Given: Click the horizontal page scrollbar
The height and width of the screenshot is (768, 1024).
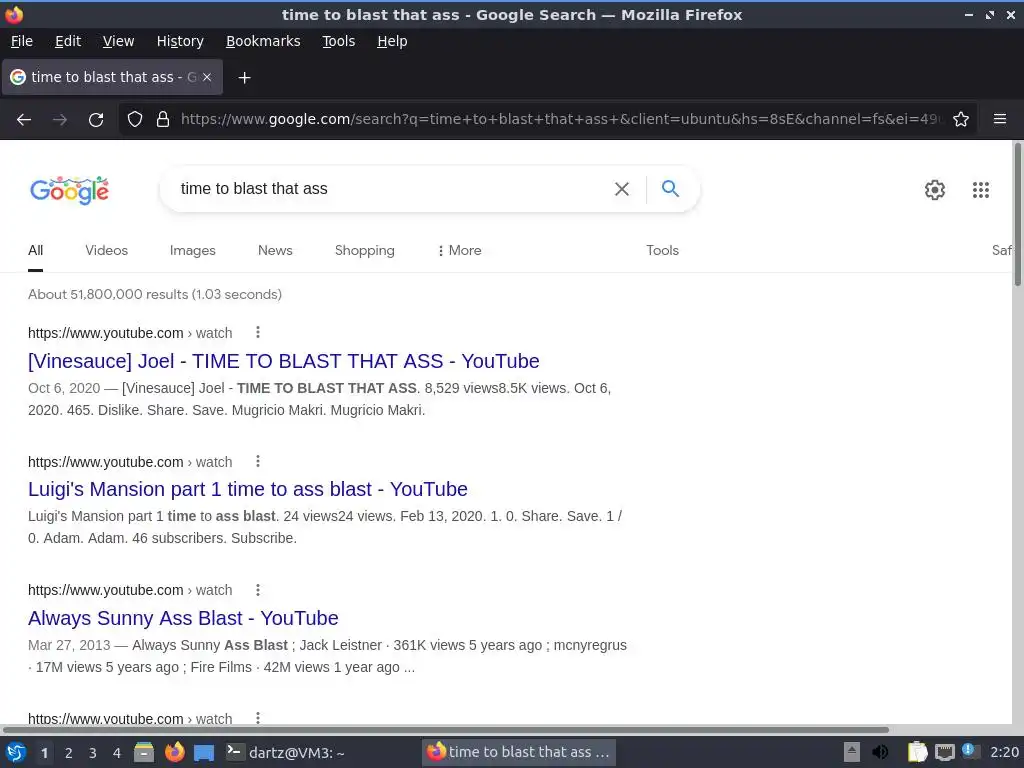Looking at the screenshot, I should (x=445, y=729).
